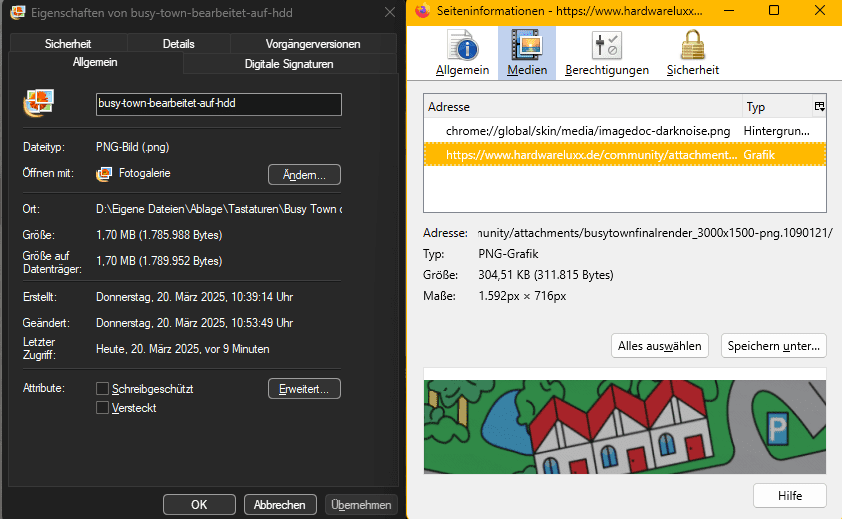Screen dimensions: 842x519
Task: Click the Dateityp value PNG-Bild (.png)
Action: pos(133,147)
